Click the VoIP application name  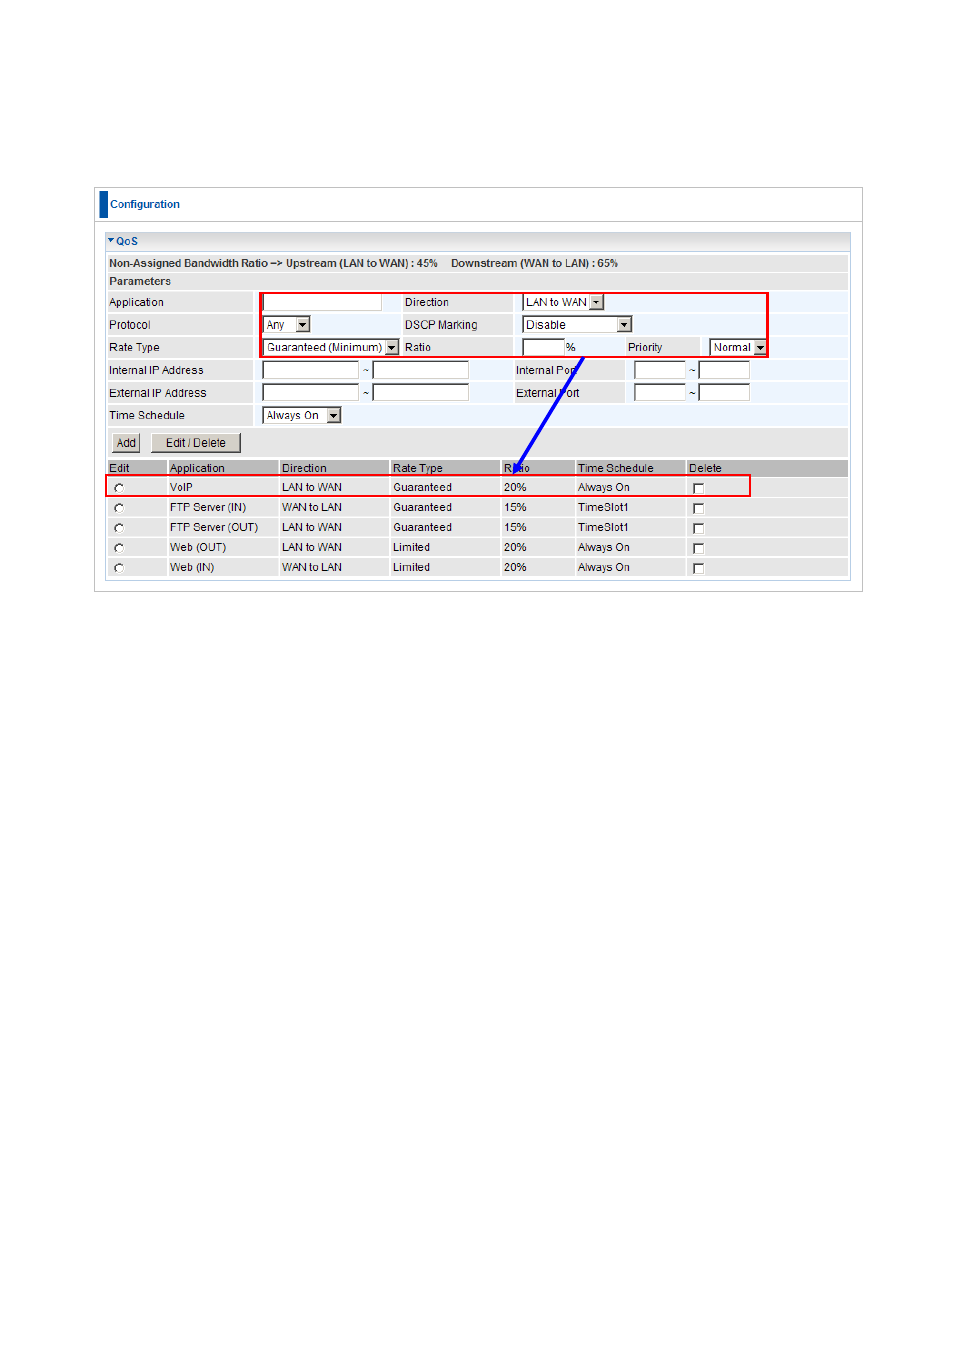click(x=181, y=487)
